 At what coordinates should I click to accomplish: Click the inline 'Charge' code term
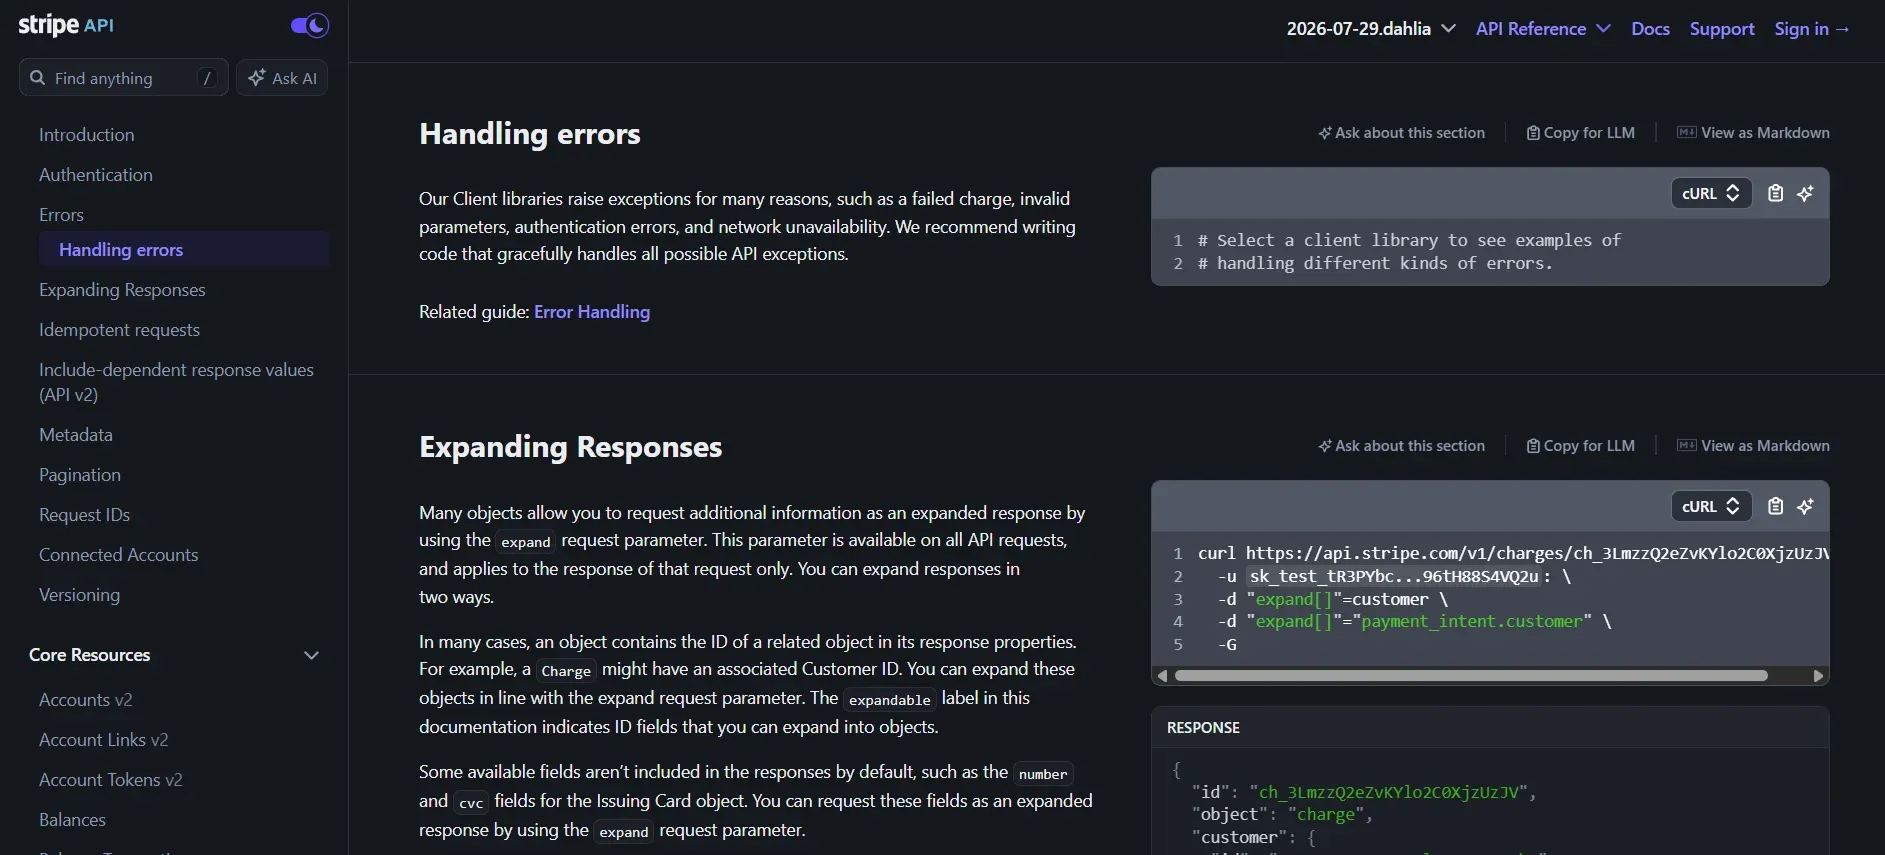(566, 671)
